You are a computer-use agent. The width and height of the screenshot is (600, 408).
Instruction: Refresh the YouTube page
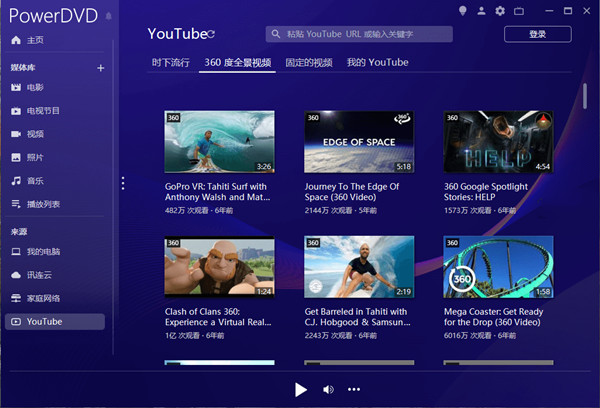[211, 34]
